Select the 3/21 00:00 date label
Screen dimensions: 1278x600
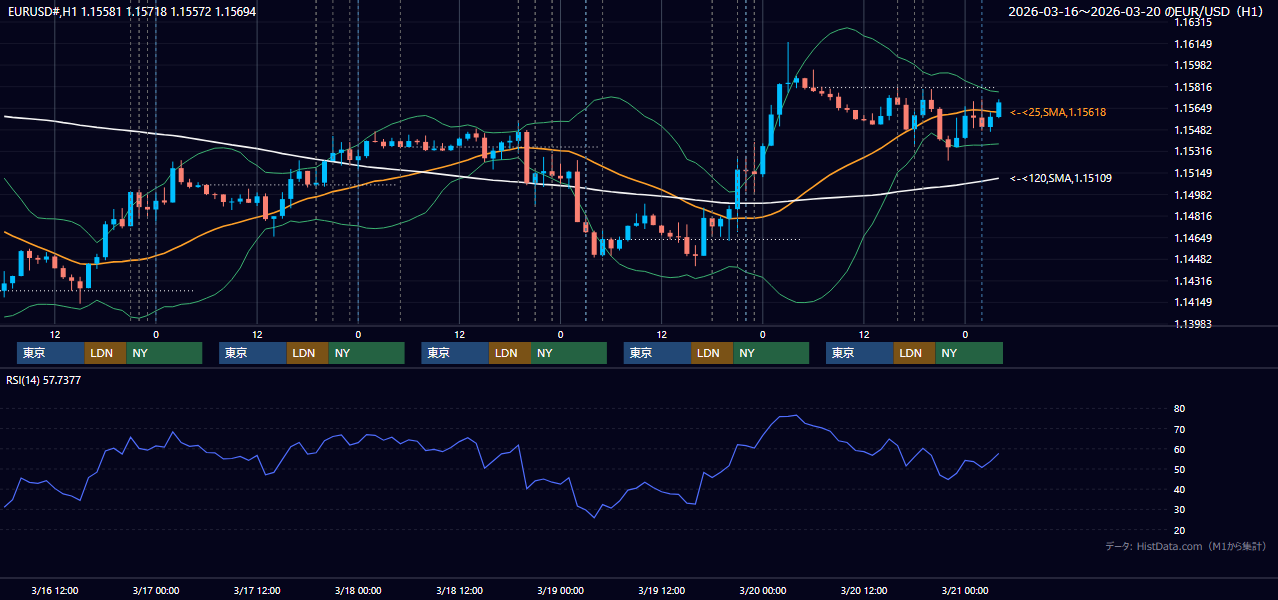click(x=965, y=590)
